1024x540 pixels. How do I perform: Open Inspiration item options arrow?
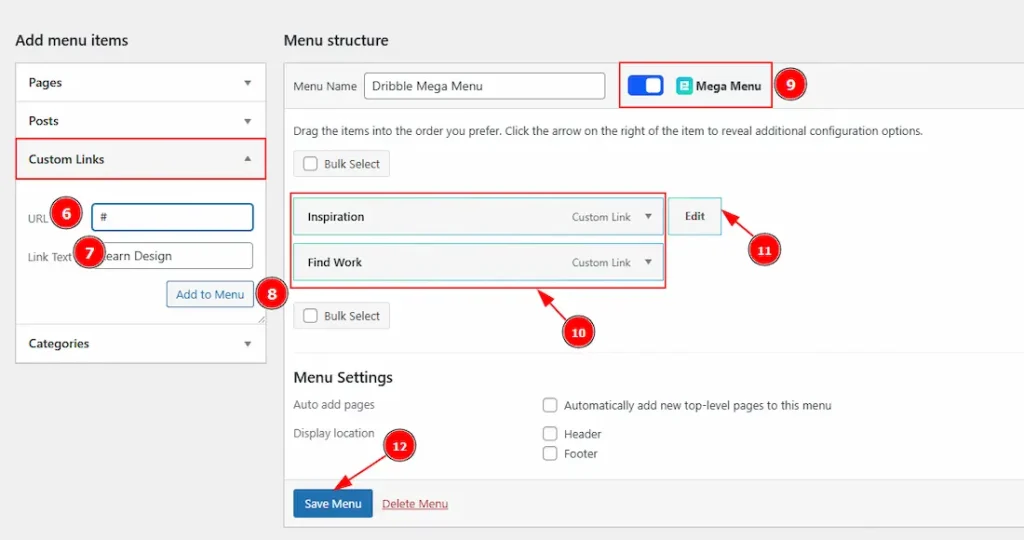pyautogui.click(x=648, y=217)
